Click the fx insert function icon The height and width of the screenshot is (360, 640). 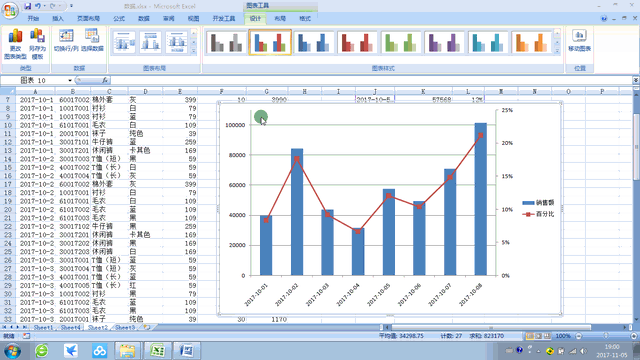(105, 80)
